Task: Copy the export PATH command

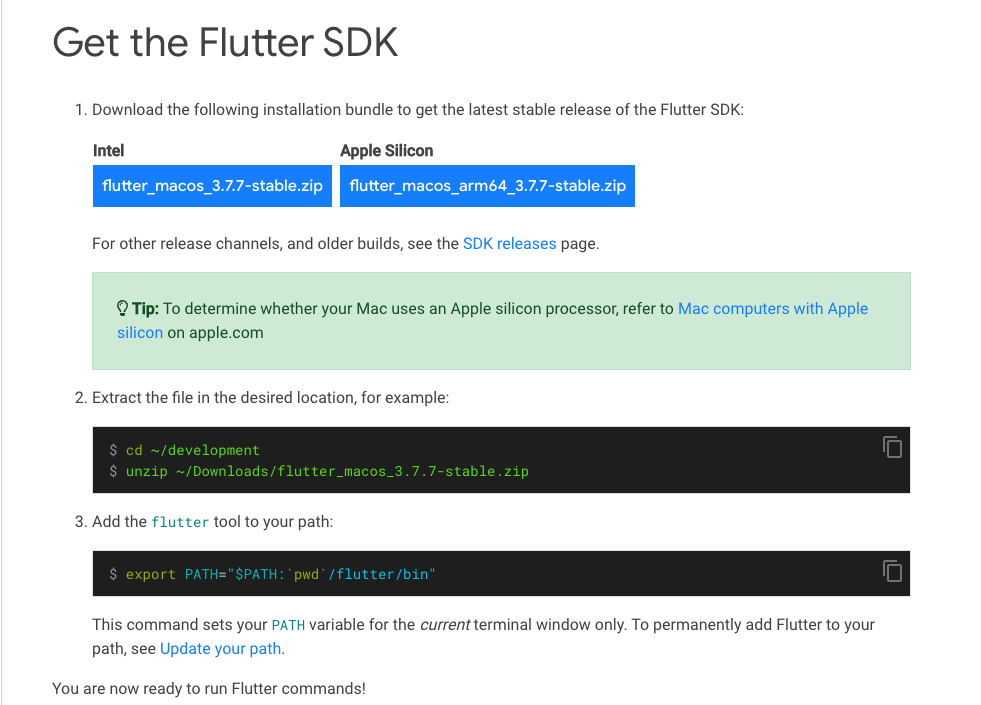Action: click(892, 571)
